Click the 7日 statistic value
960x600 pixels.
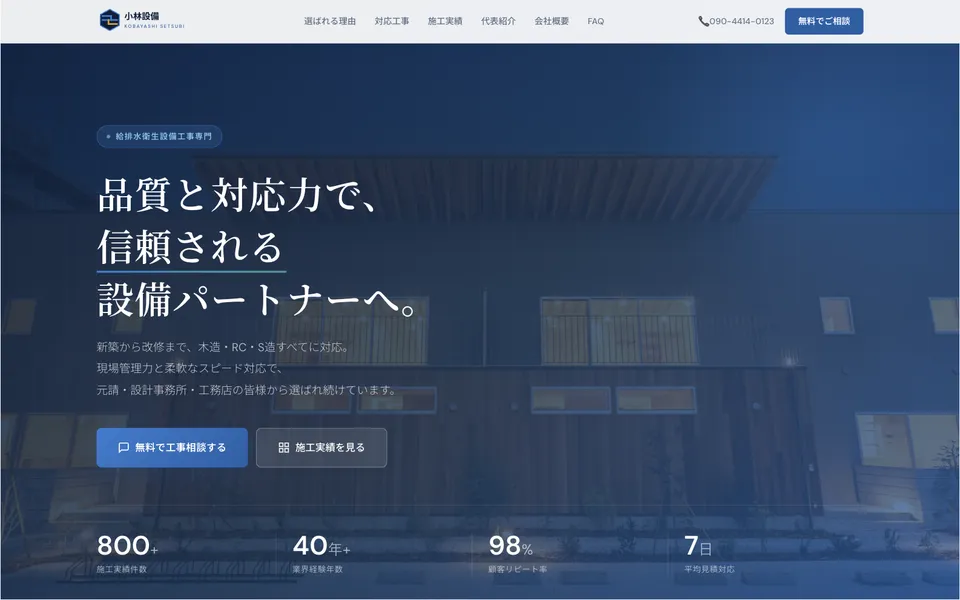698,546
